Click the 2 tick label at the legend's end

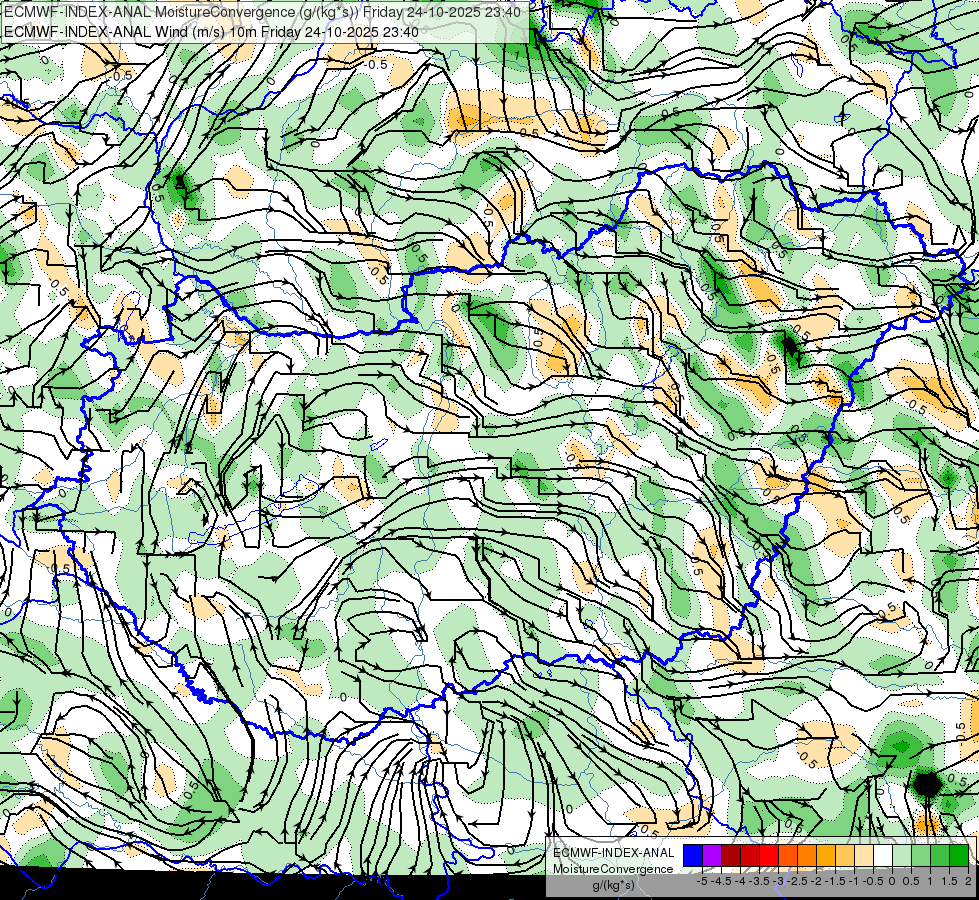[968, 881]
